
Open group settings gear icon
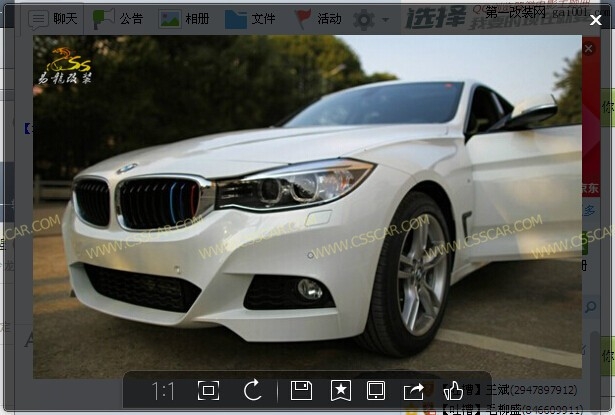click(364, 20)
